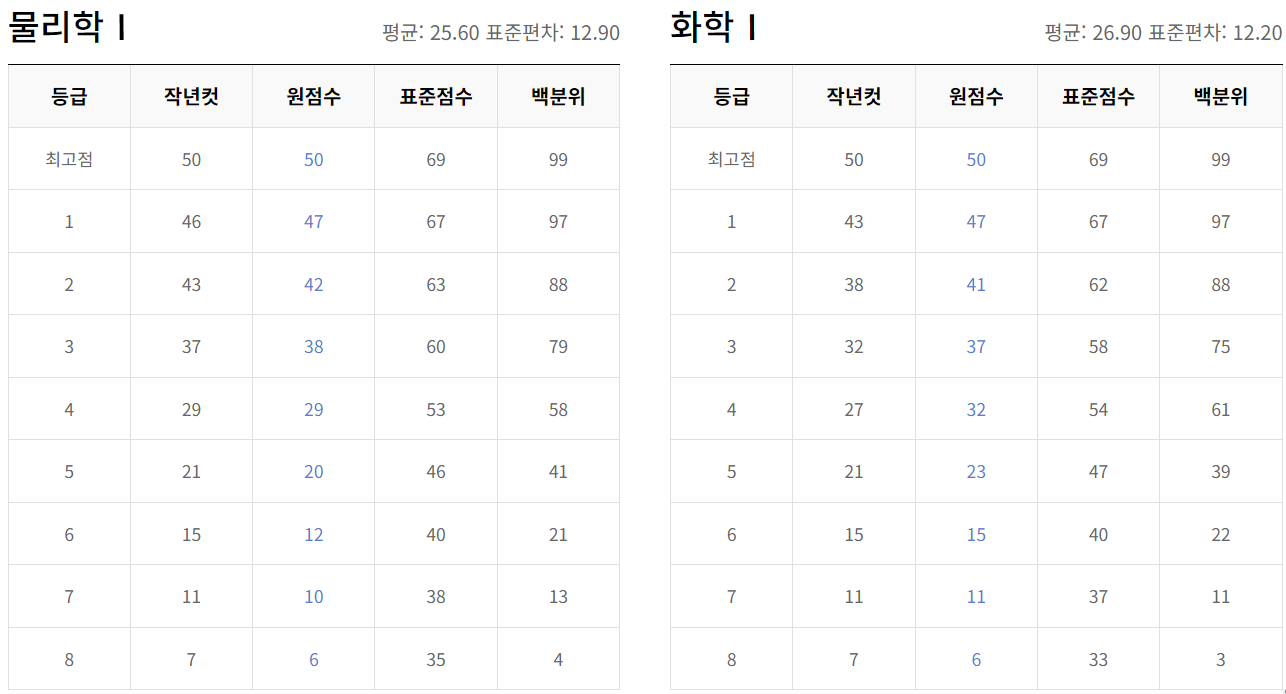Click the 화학 I table title
This screenshot has width=1286, height=694.
click(713, 27)
